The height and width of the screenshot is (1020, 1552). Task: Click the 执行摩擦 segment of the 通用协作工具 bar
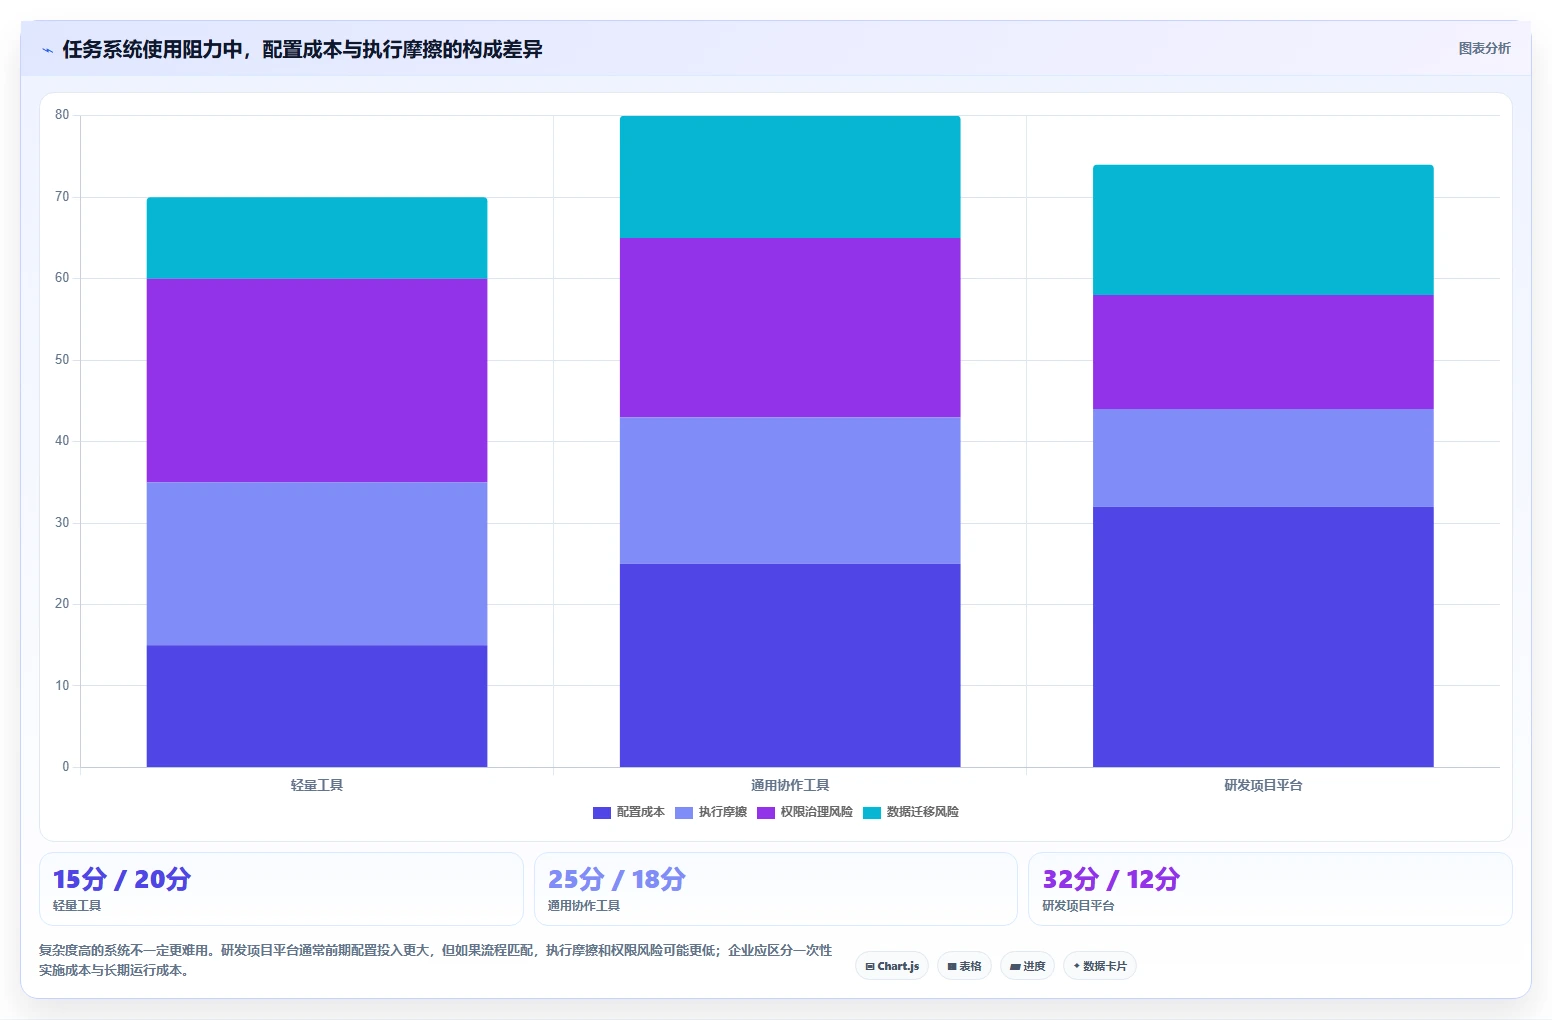click(790, 490)
